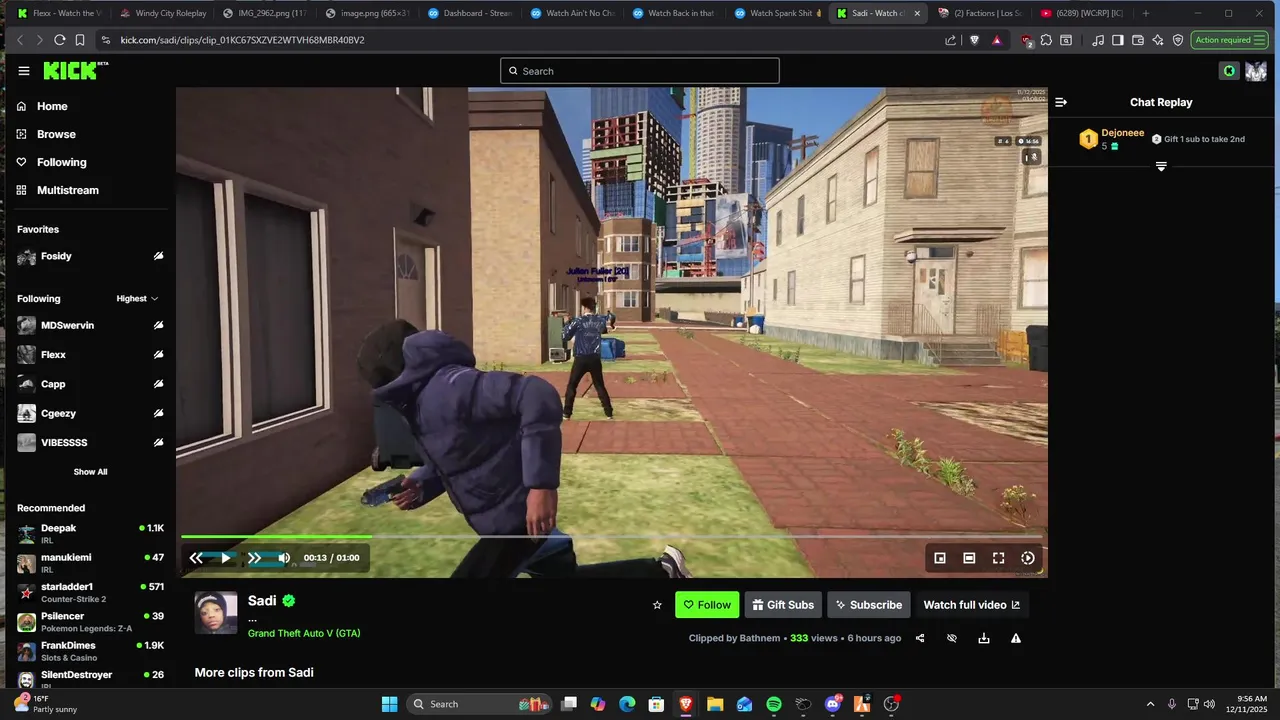Open Grand Theft Auto V category link
Image resolution: width=1280 pixels, height=720 pixels.
click(x=304, y=633)
